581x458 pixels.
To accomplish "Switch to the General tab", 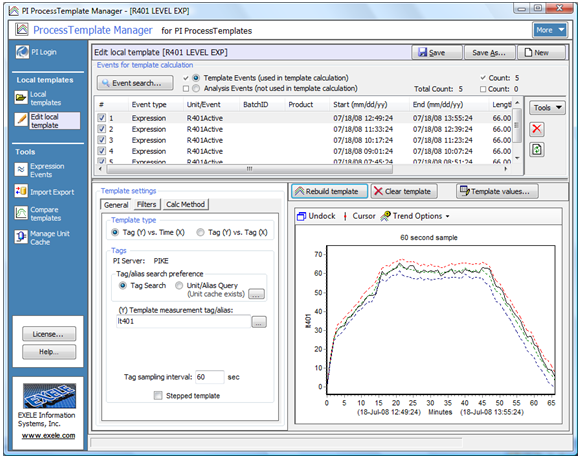I will (116, 205).
